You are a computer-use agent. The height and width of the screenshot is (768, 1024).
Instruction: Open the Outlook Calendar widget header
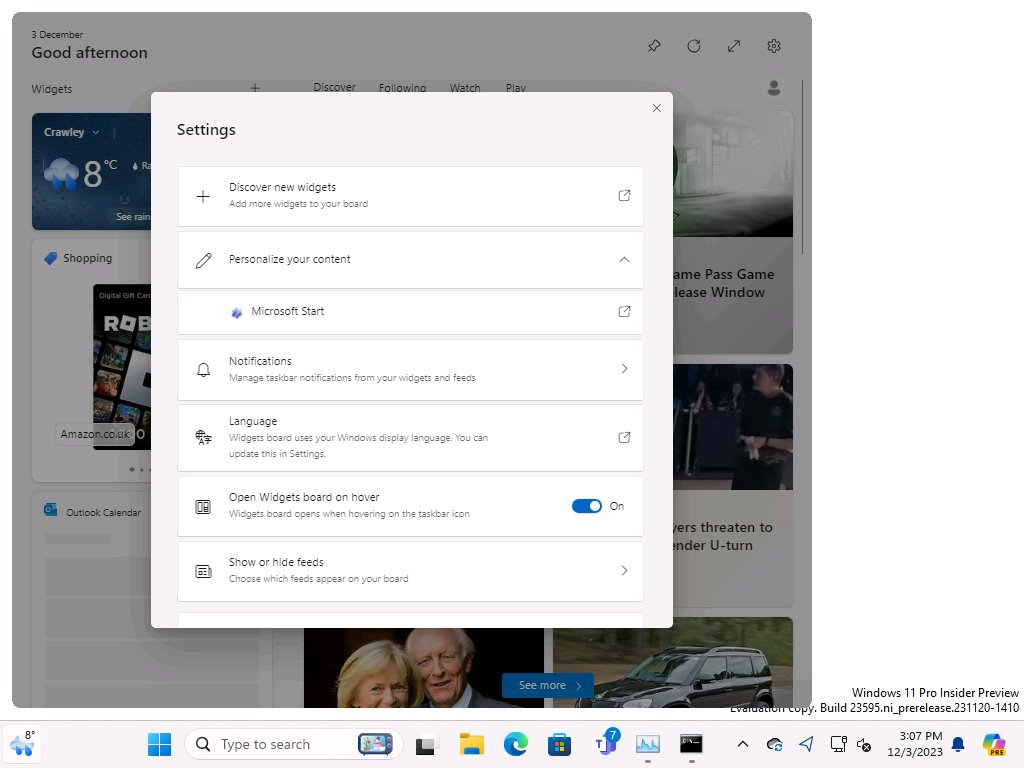[93, 512]
